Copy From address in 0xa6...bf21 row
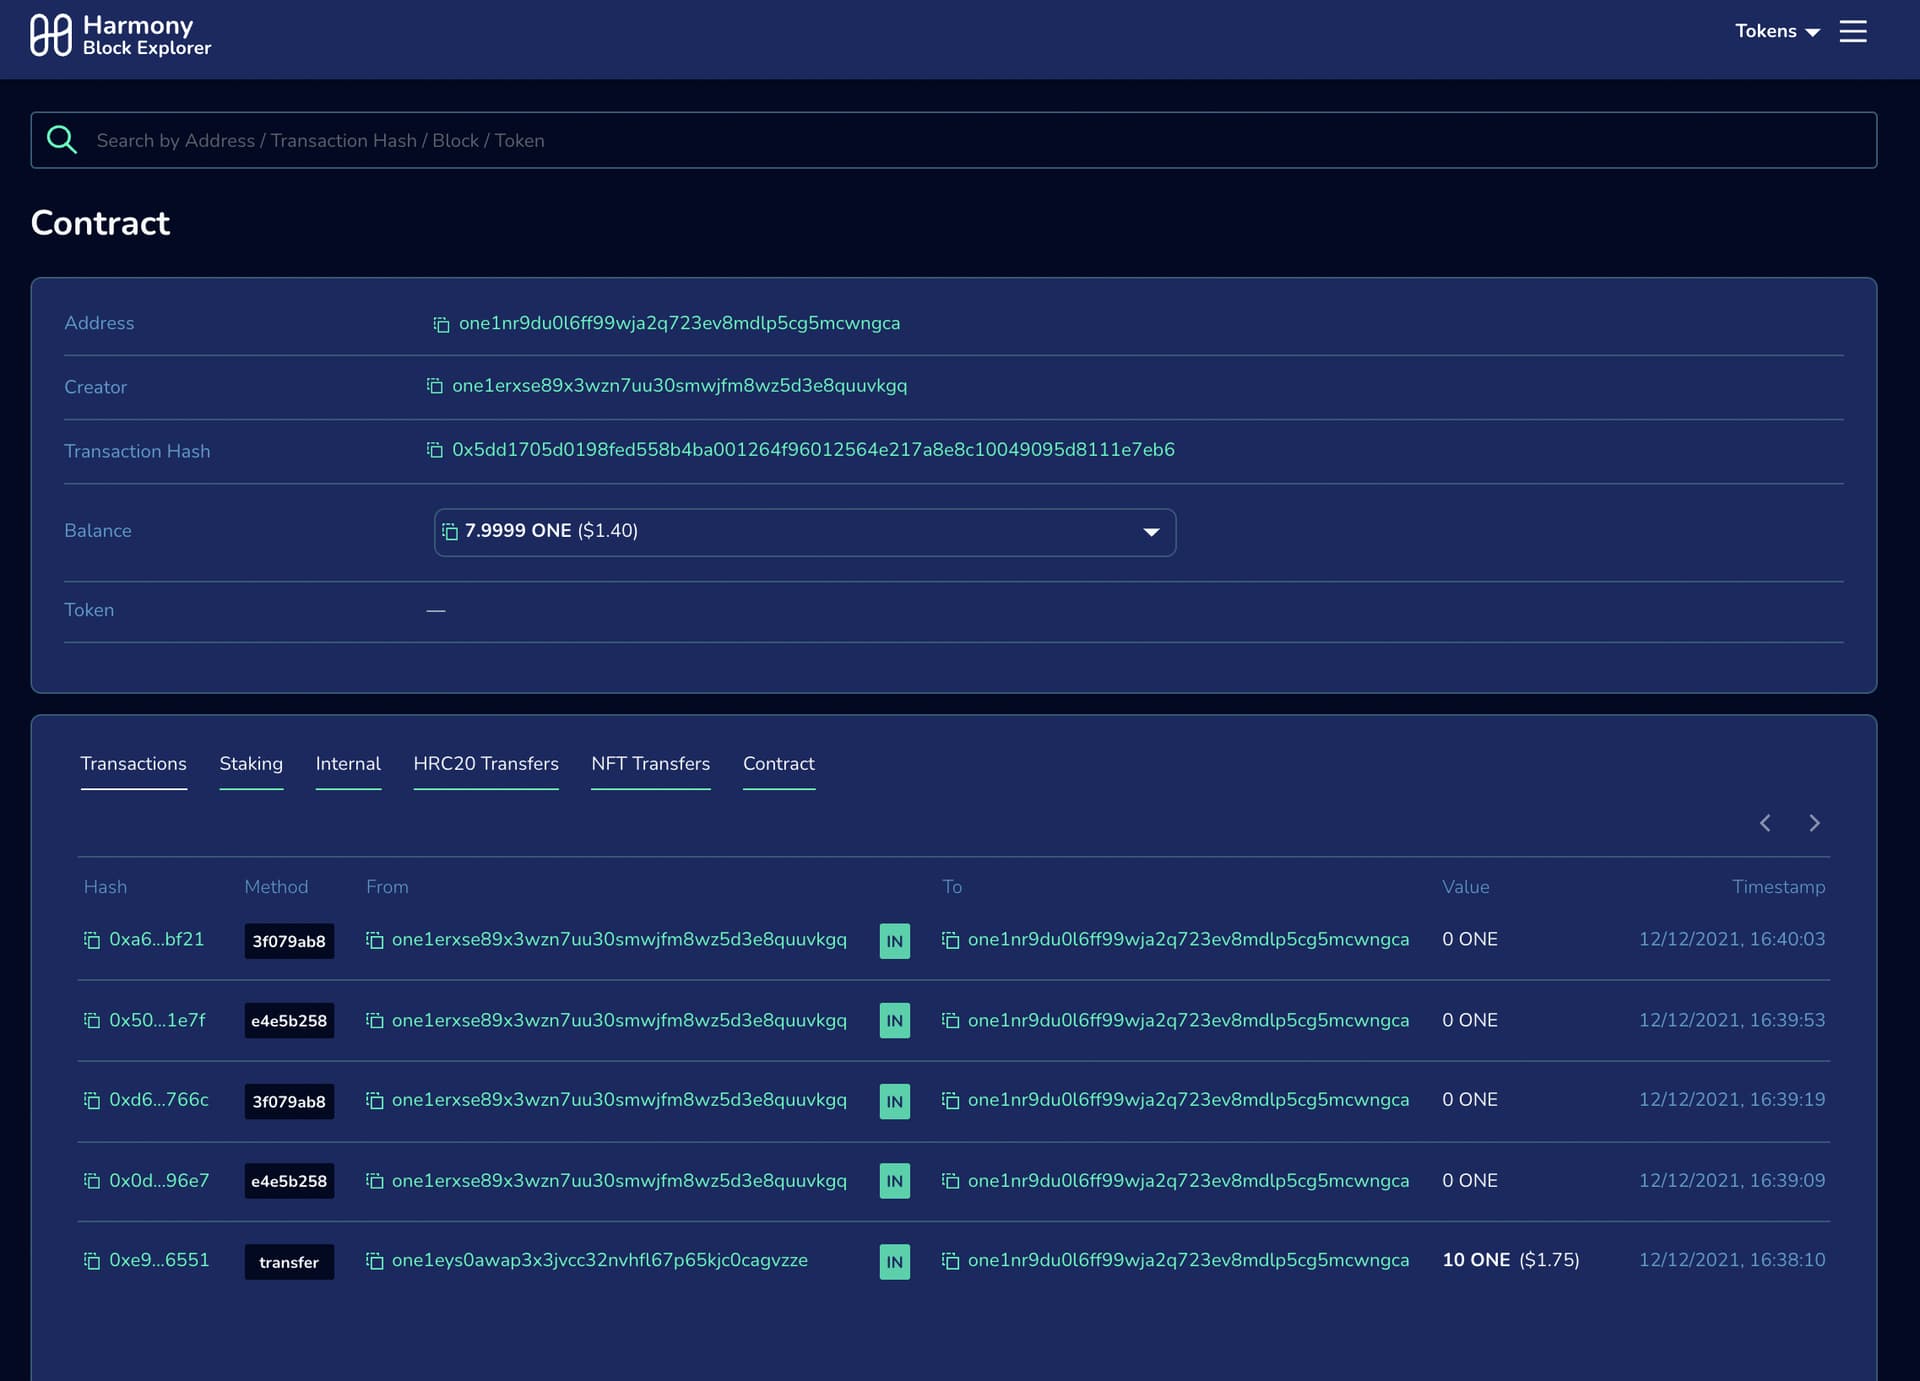The width and height of the screenshot is (1920, 1381). point(375,940)
